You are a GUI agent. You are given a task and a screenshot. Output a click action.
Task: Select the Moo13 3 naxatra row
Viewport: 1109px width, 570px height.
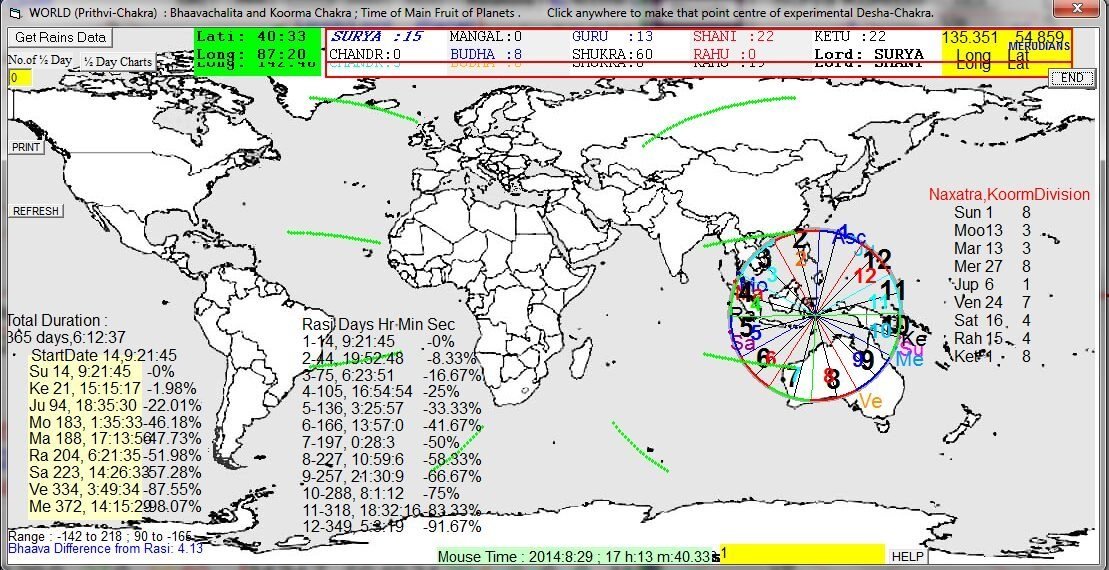992,231
